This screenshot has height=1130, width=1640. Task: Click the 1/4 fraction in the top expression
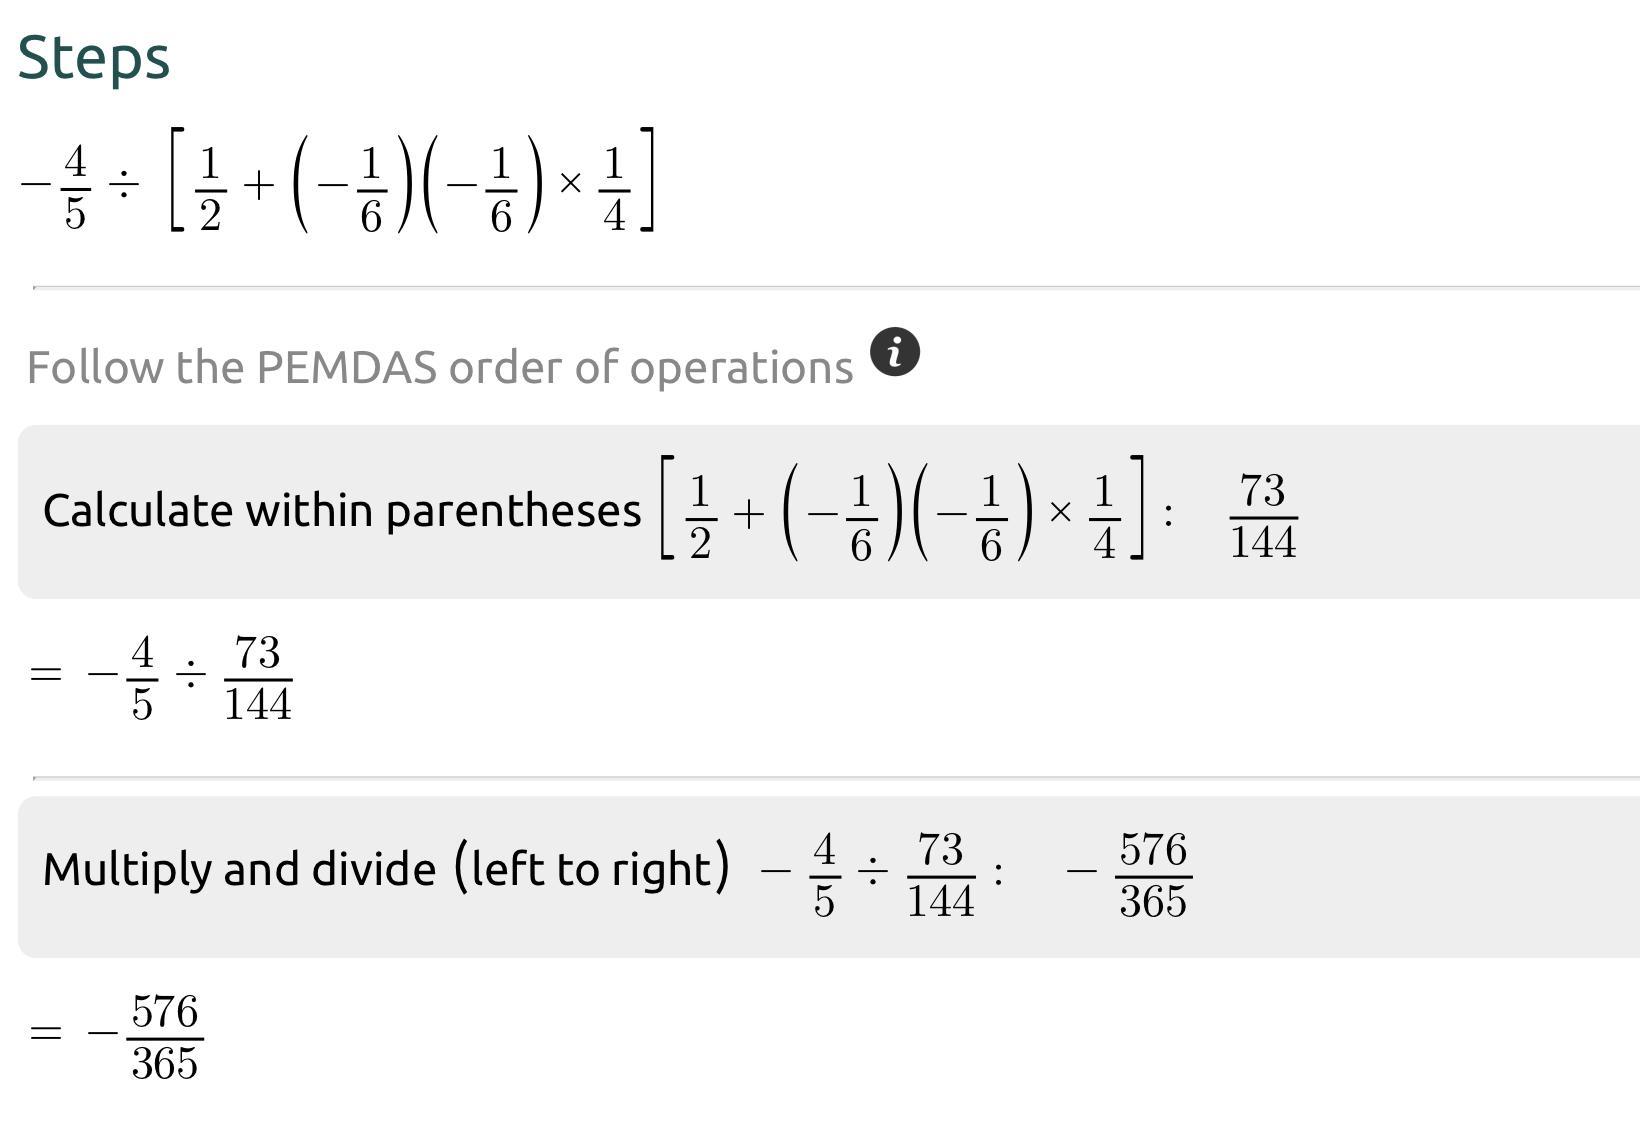[614, 188]
